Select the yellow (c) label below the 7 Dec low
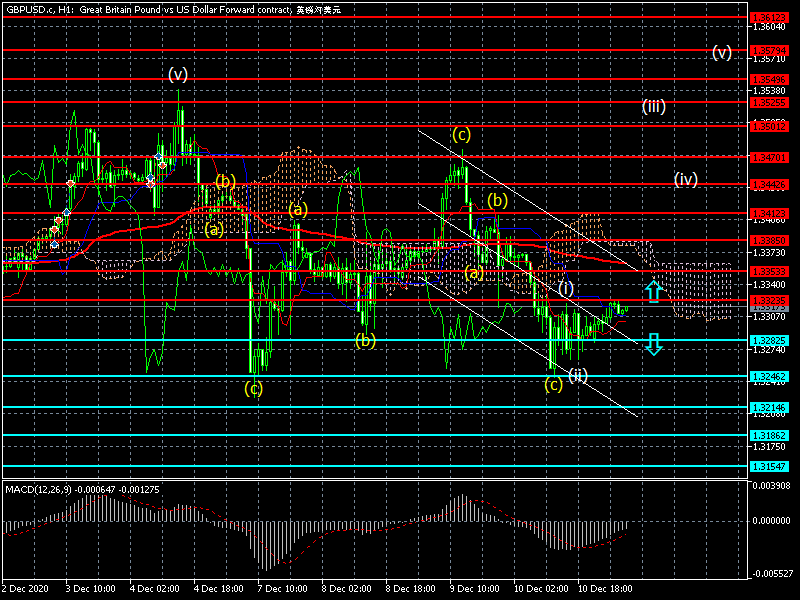The image size is (800, 600). (x=253, y=388)
